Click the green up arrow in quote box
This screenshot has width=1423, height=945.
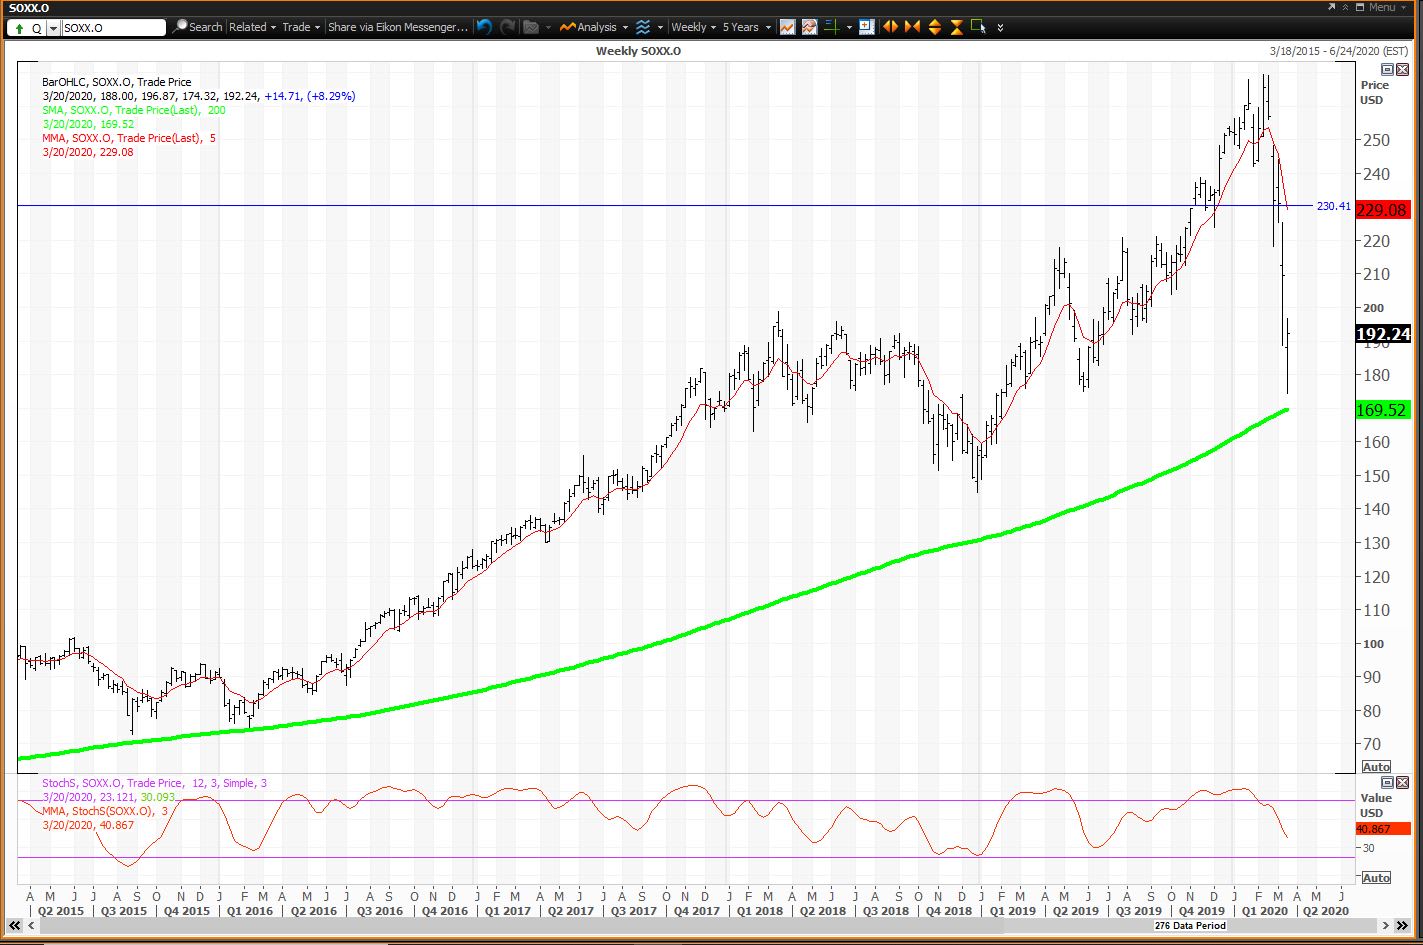click(18, 27)
